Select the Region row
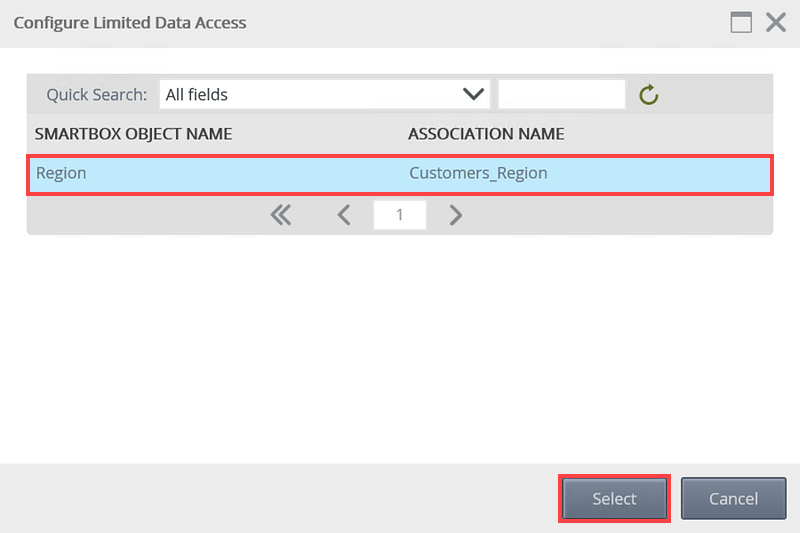 point(62,173)
